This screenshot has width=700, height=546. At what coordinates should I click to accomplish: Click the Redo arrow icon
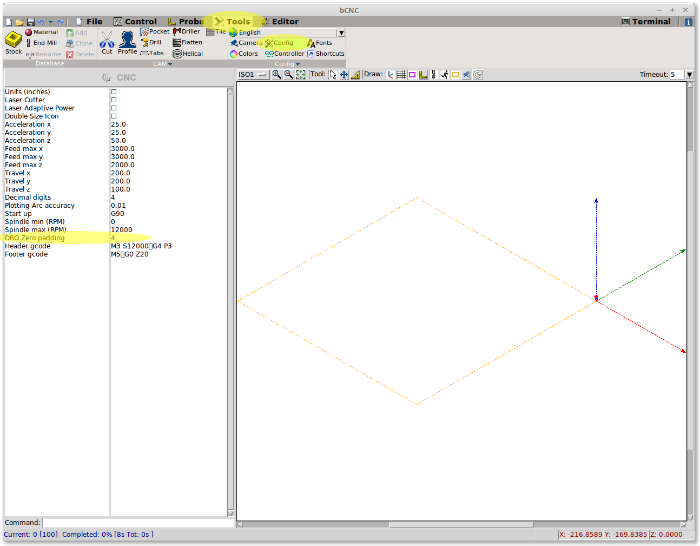click(60, 22)
